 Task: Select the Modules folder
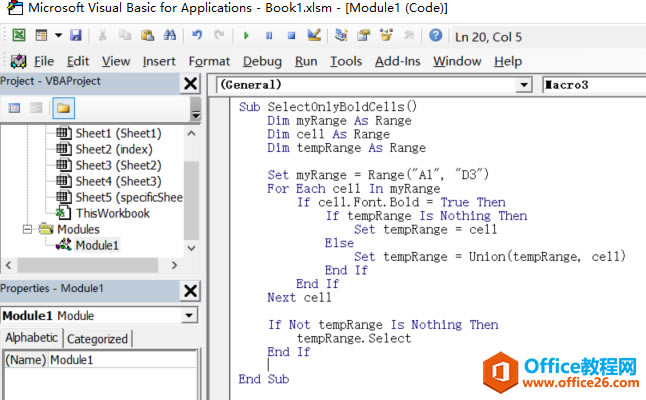(78, 229)
